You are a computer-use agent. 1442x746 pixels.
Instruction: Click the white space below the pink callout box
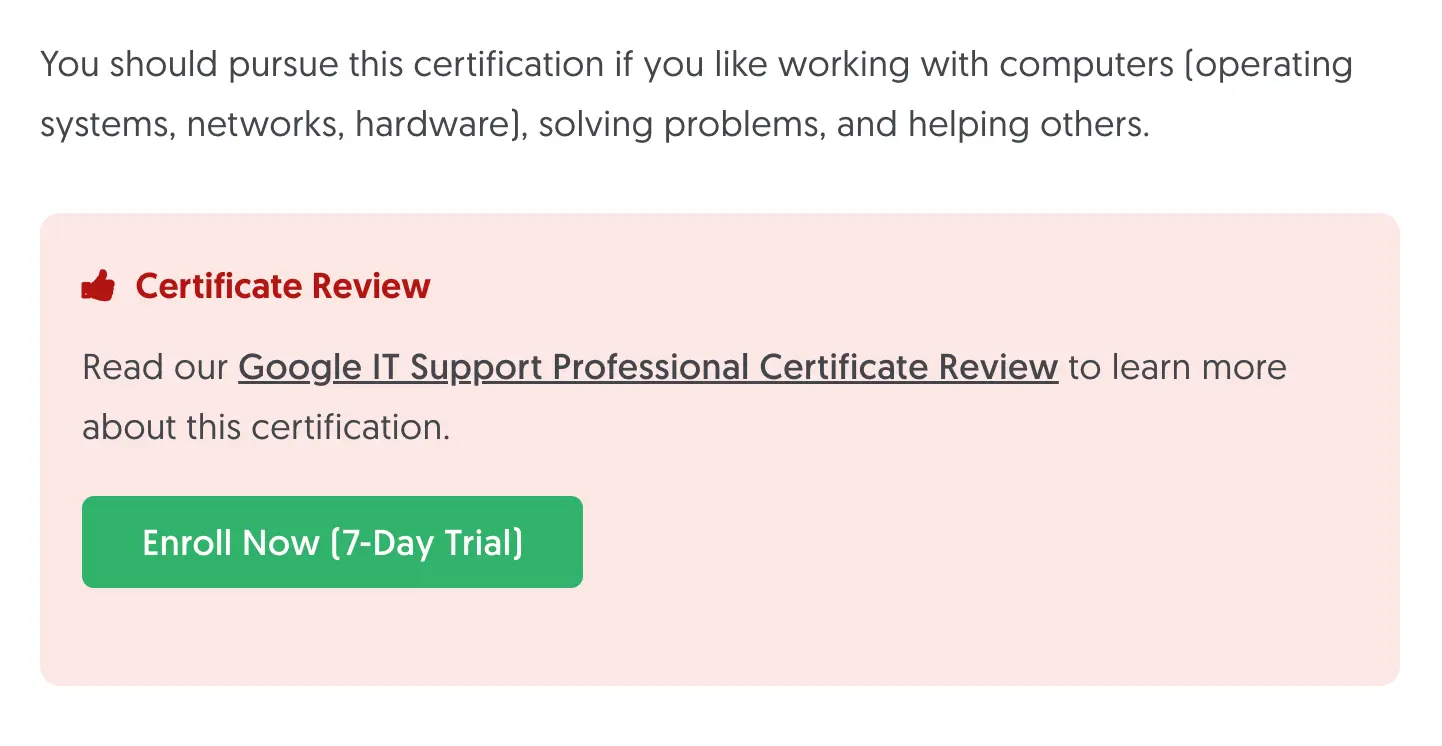[x=720, y=717]
